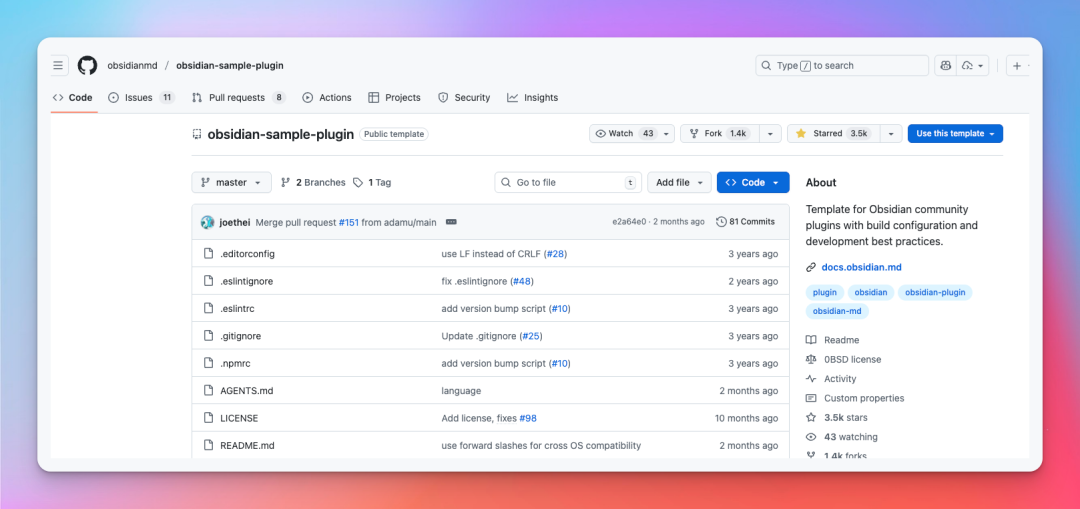Open the #98 issue link

point(528,418)
